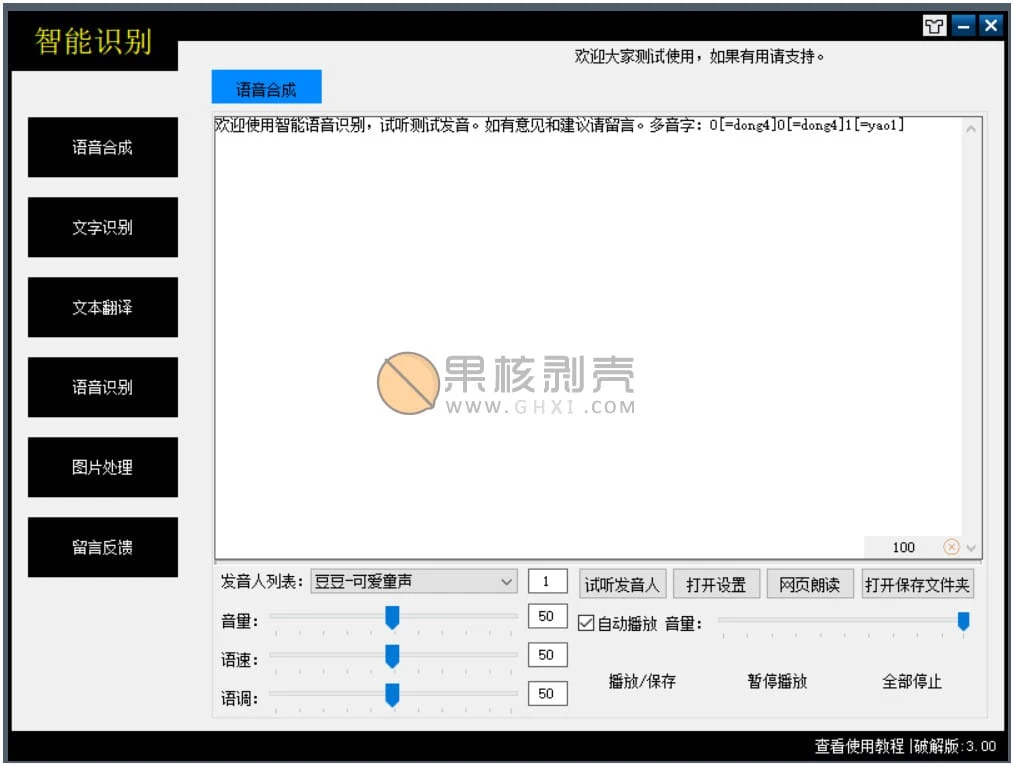1014x766 pixels.
Task: Open 文字识别 from the sidebar
Action: (x=103, y=228)
